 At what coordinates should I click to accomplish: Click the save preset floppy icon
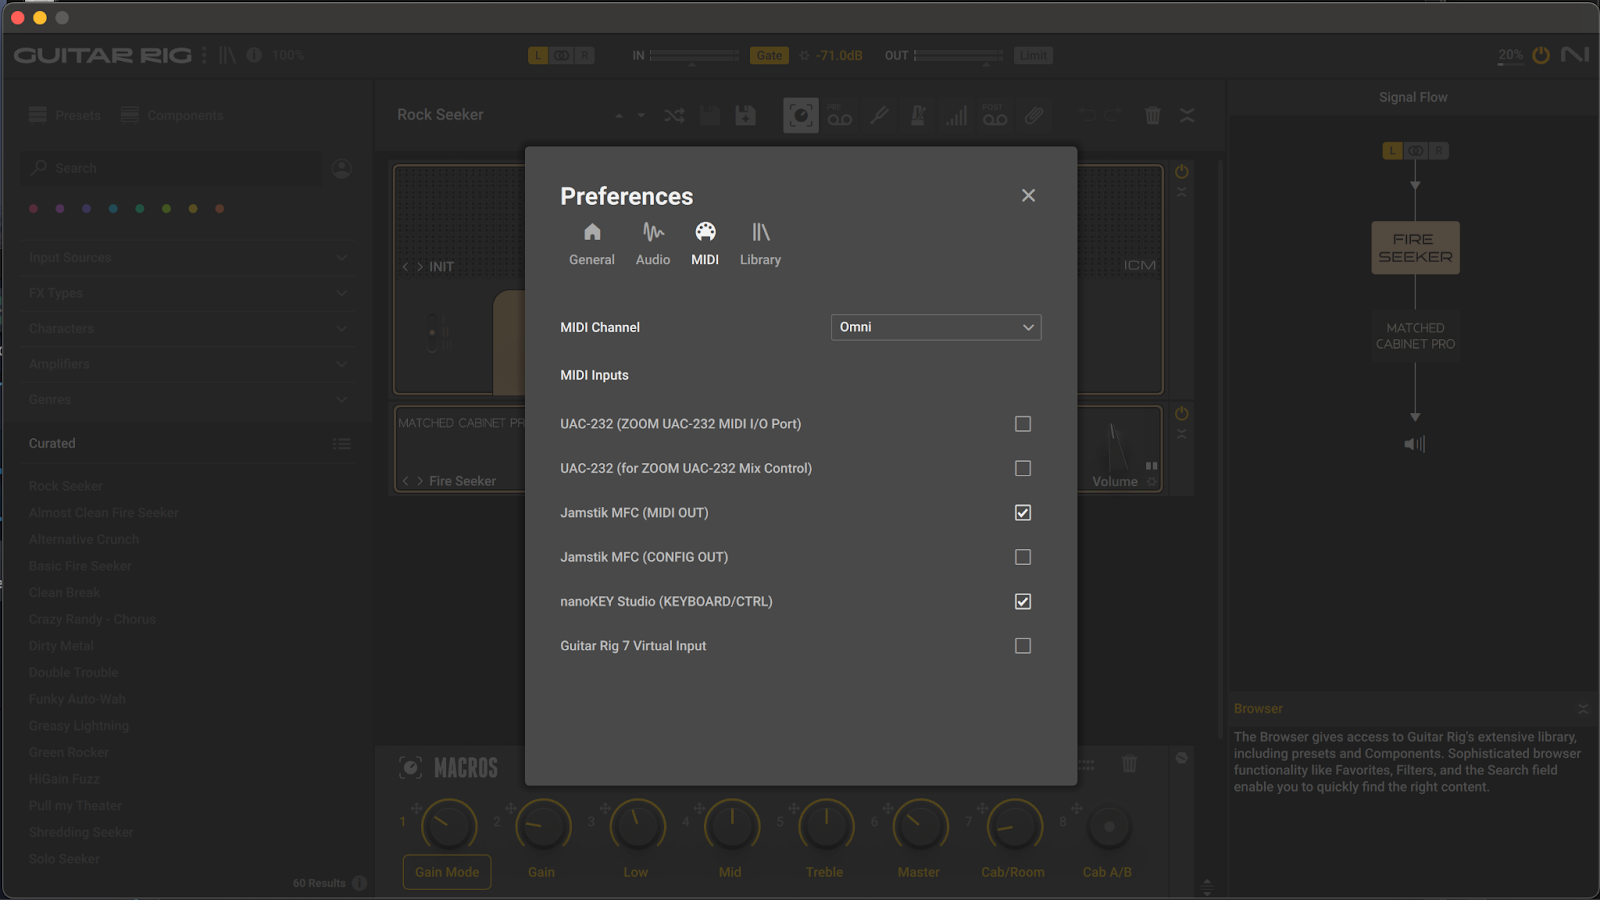click(710, 116)
